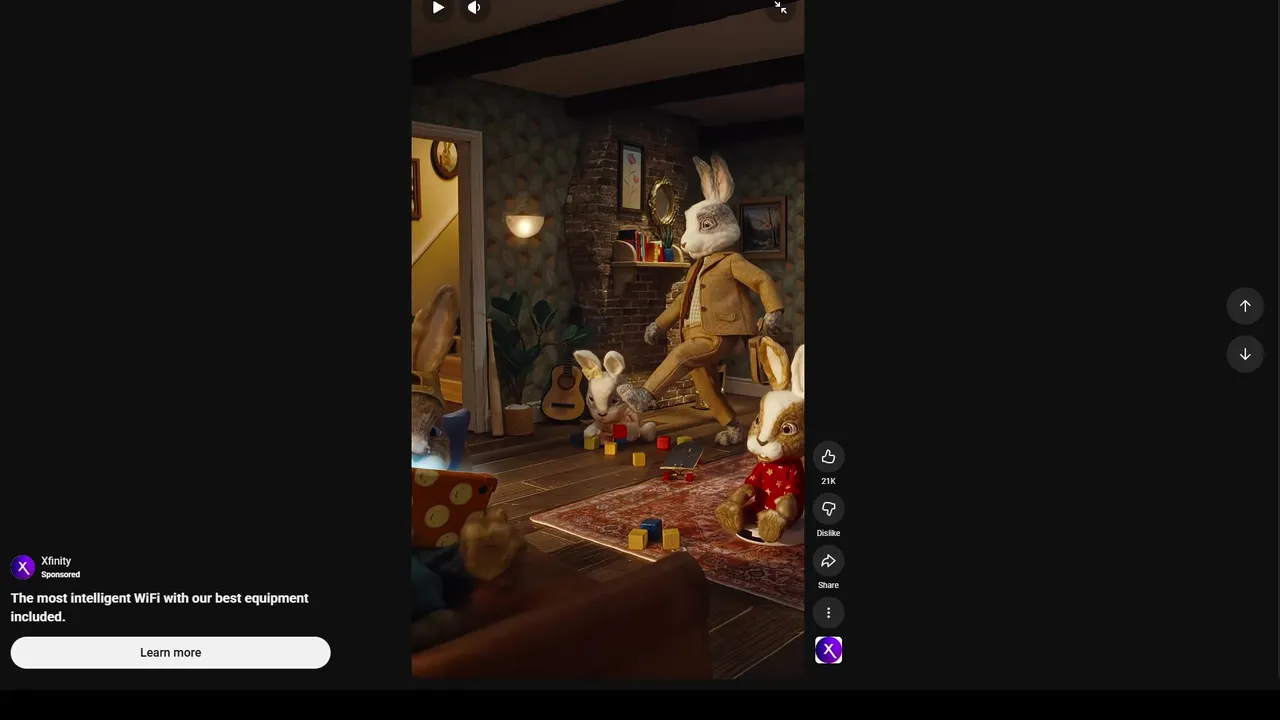Like this Short with thumbs up
The height and width of the screenshot is (720, 1280).
coord(828,457)
